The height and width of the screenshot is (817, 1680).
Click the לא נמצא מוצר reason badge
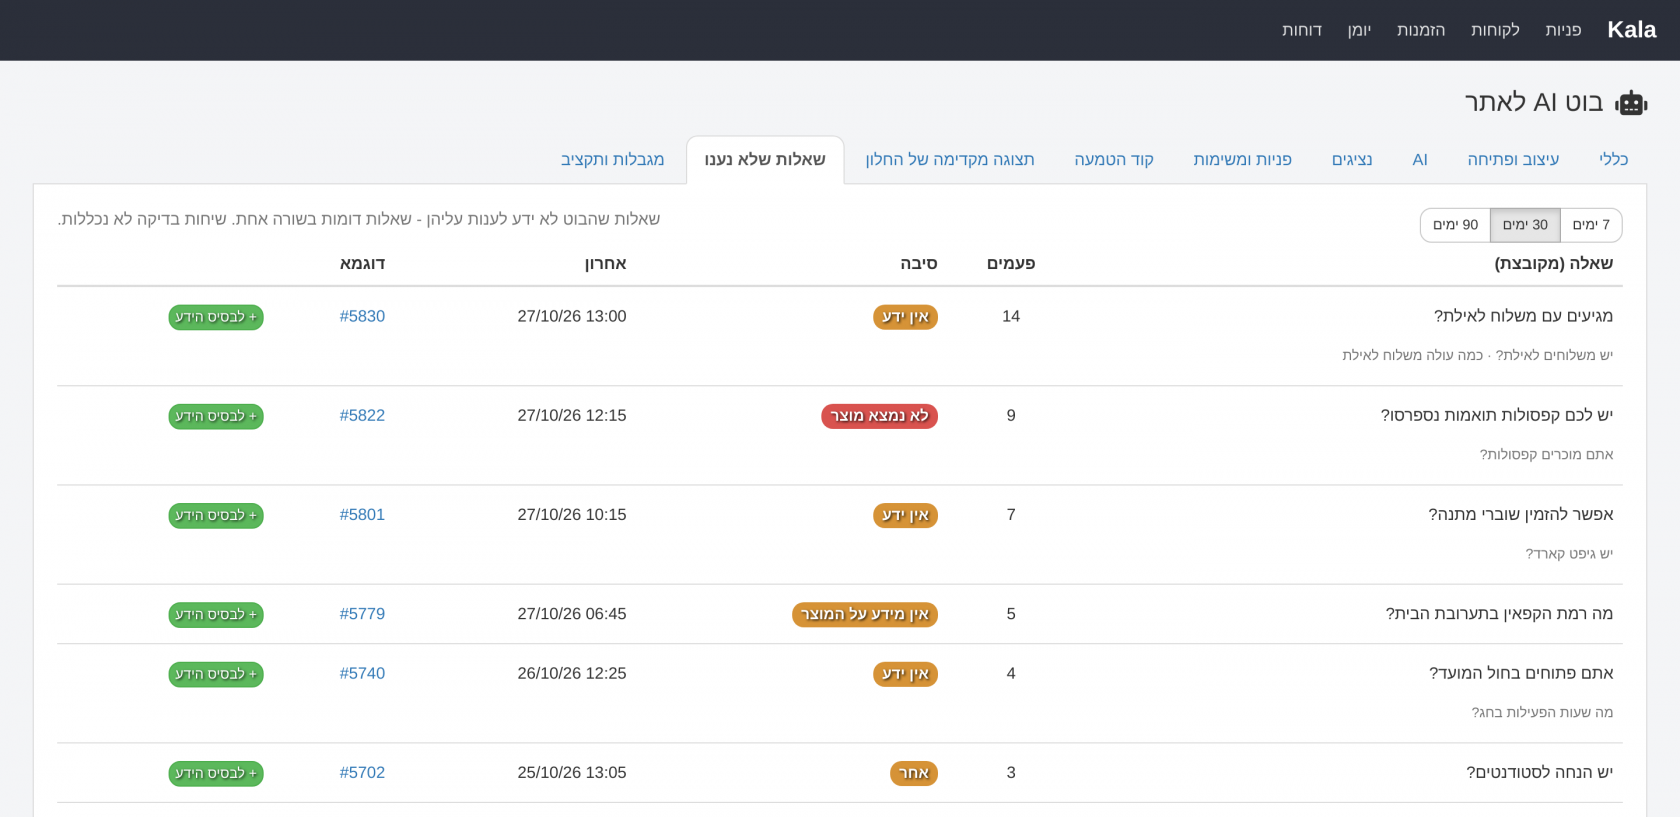[x=880, y=416]
